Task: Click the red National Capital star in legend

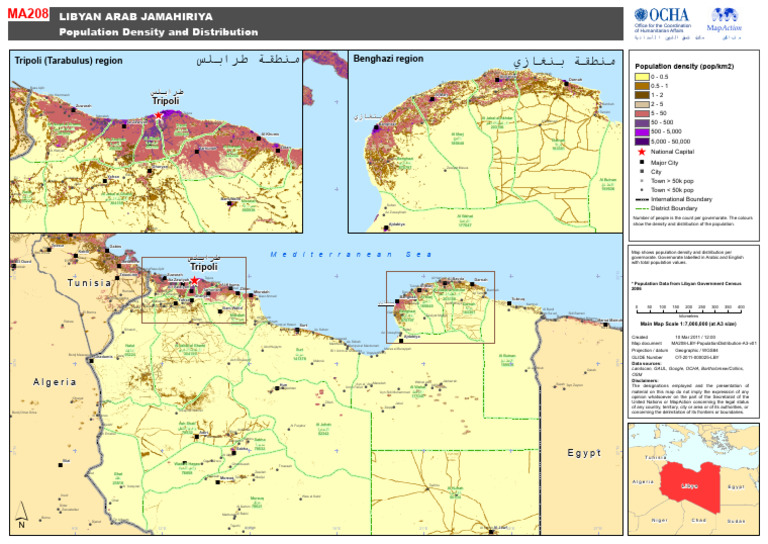Action: (641, 151)
